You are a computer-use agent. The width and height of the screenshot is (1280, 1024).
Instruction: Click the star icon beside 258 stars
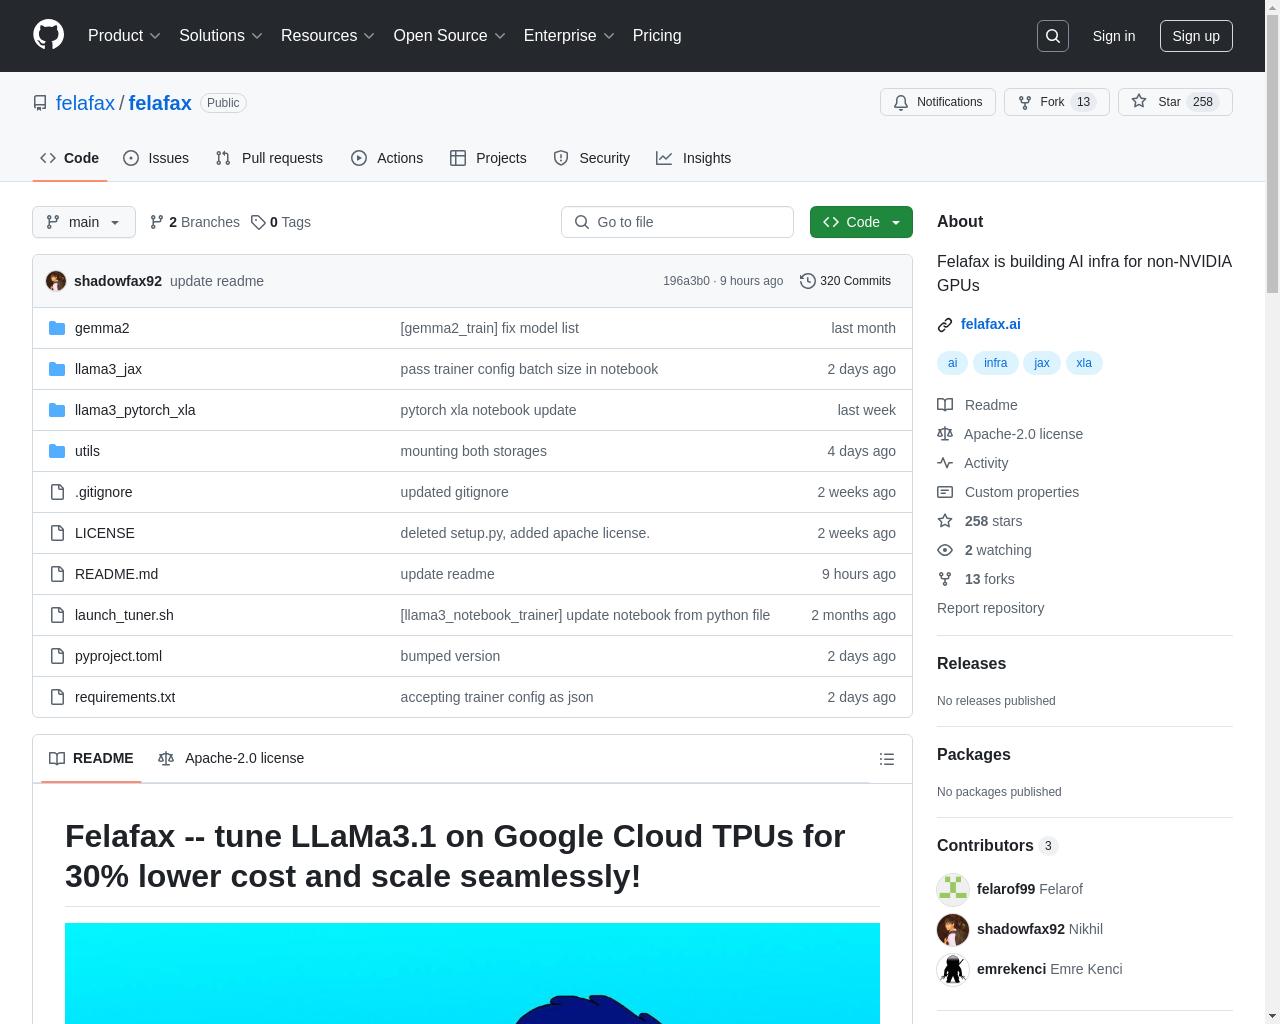945,521
